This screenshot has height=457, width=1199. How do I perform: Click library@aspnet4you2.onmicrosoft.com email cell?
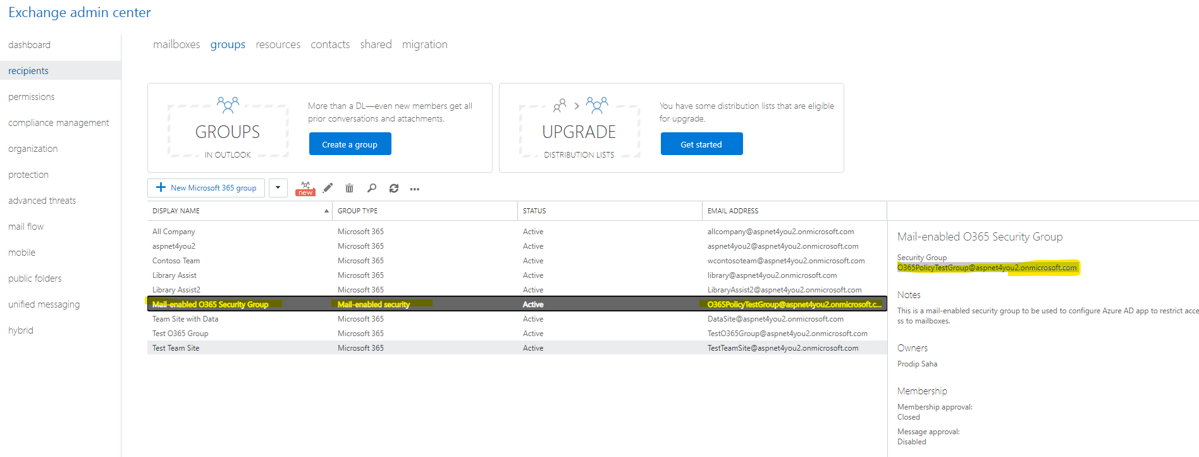(x=772, y=275)
